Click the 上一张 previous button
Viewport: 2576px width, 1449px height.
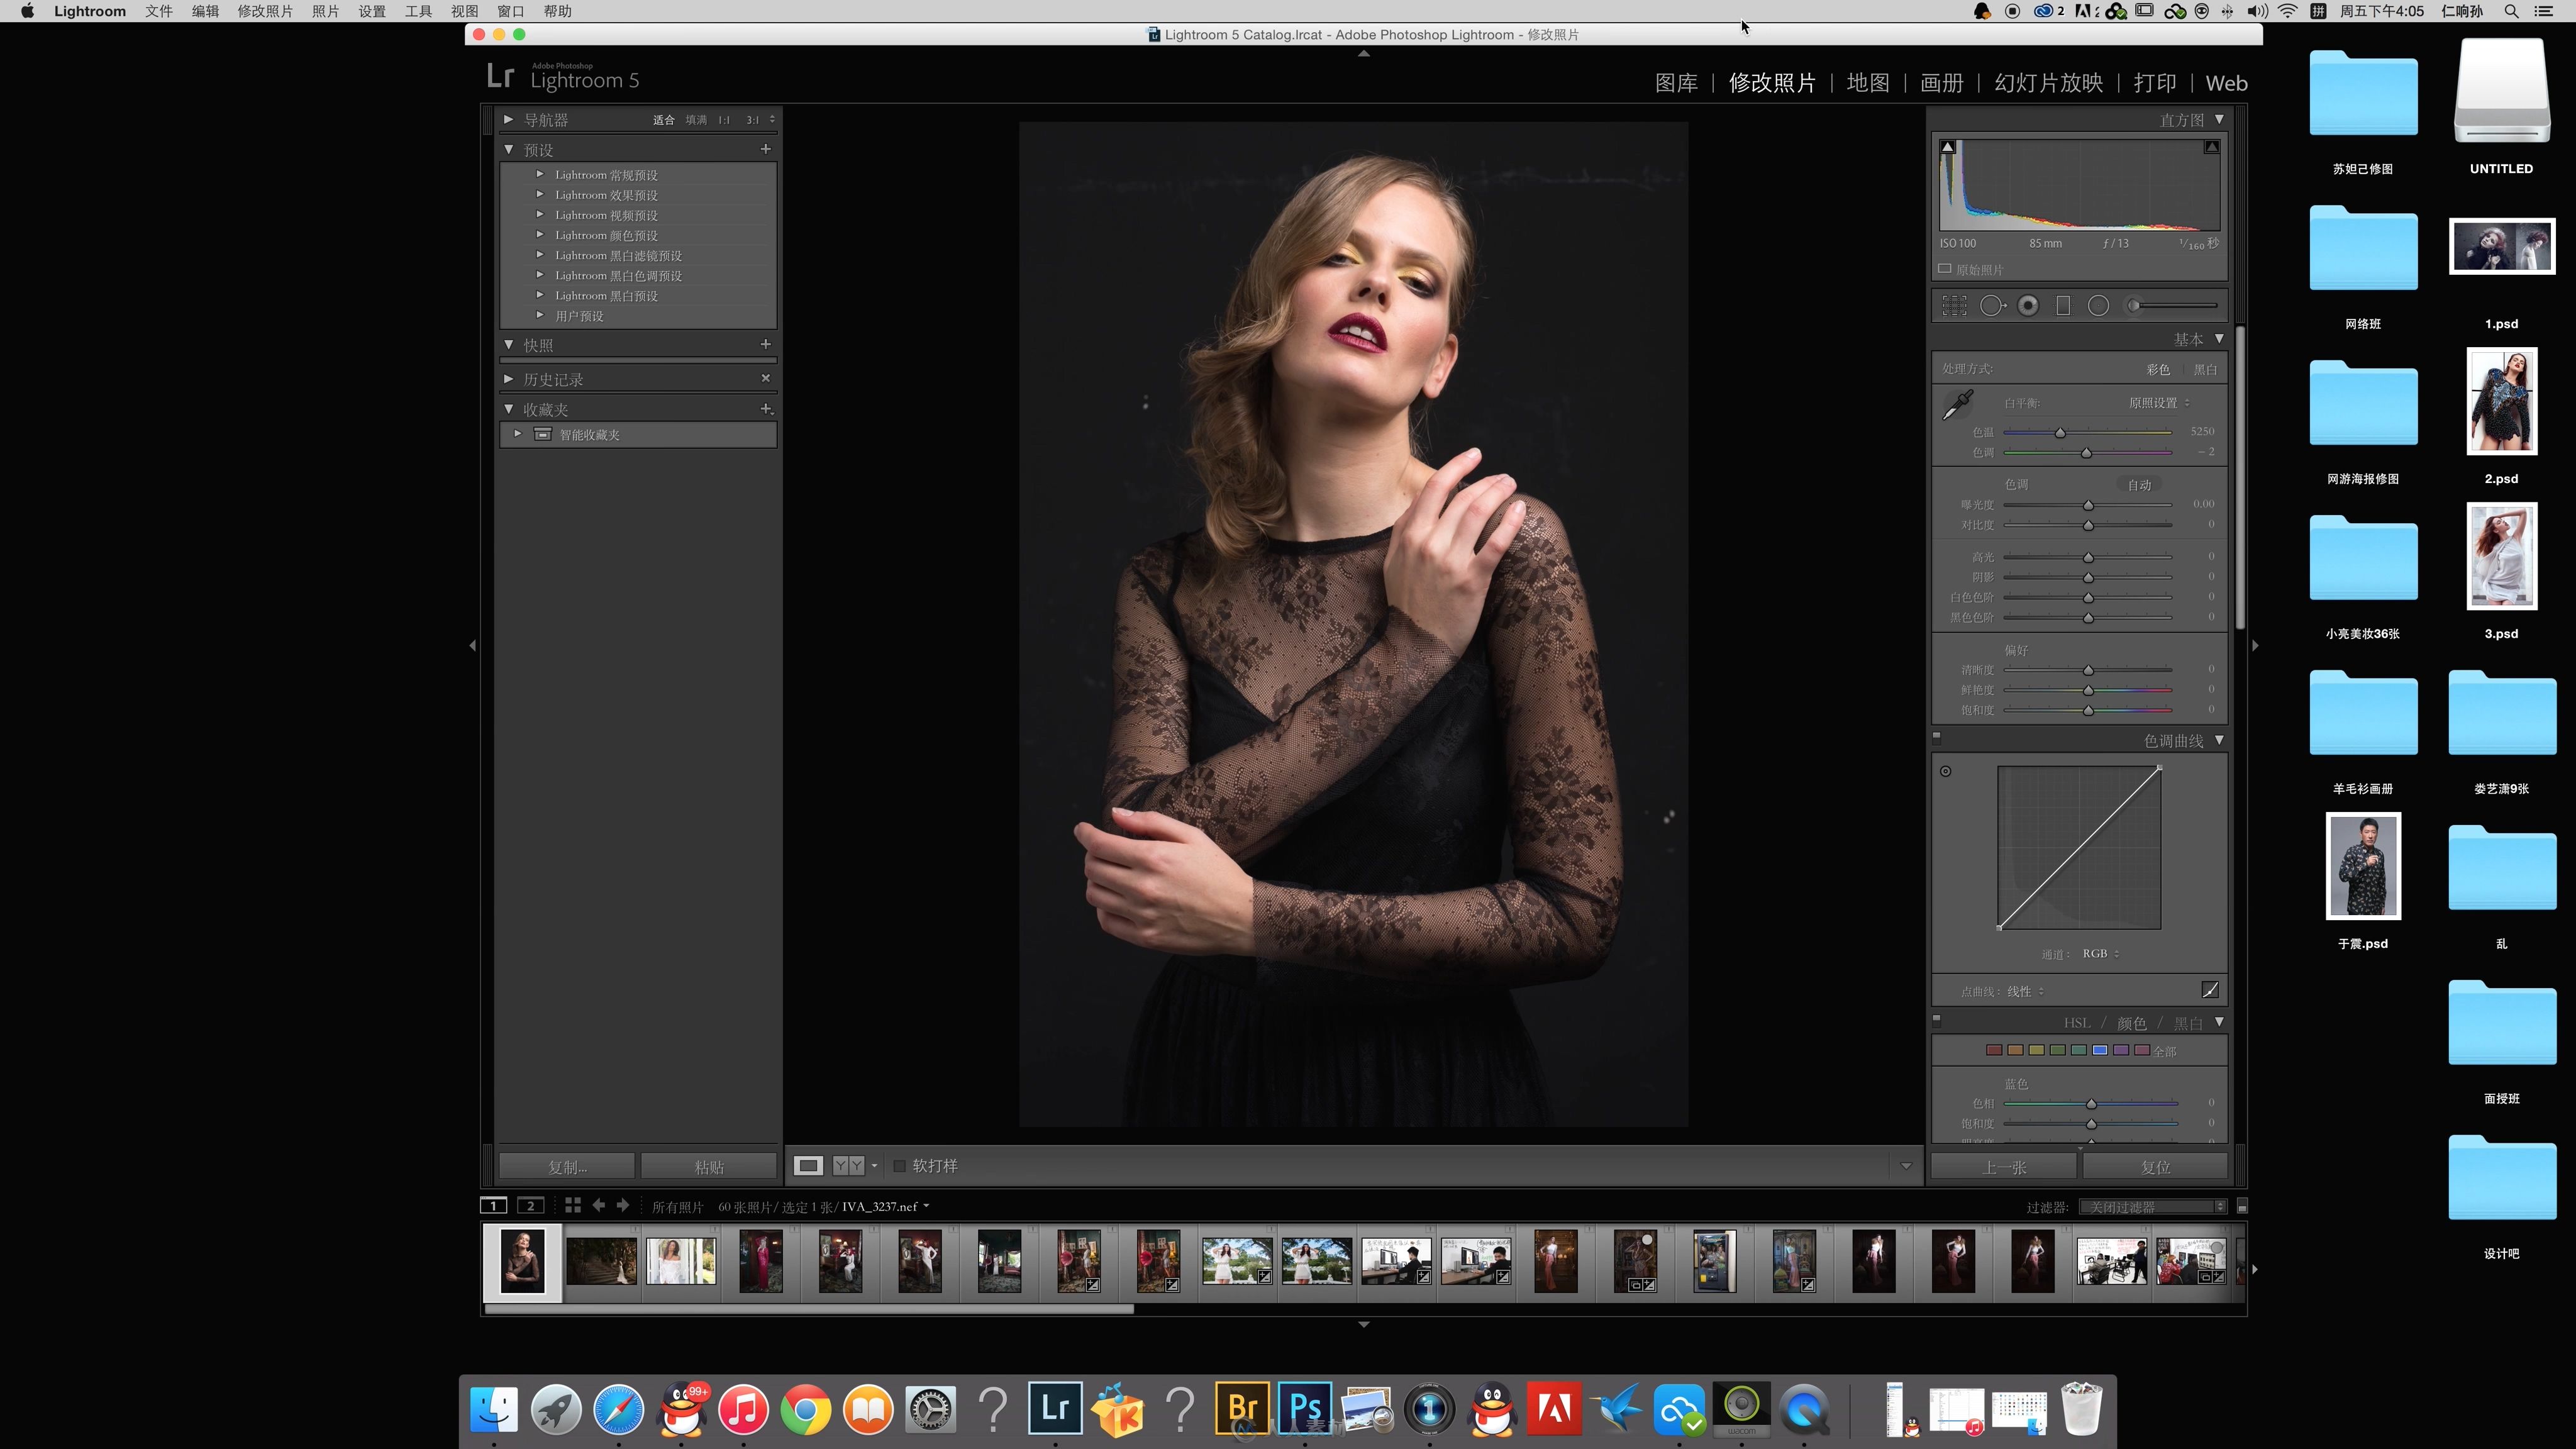(x=2004, y=1167)
